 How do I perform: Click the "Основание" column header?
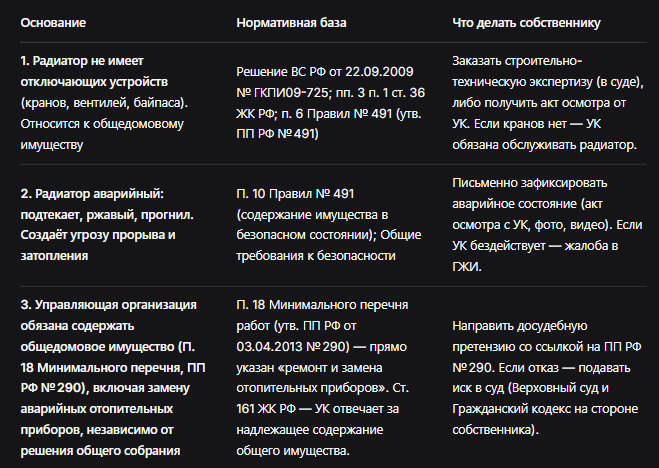[53, 23]
